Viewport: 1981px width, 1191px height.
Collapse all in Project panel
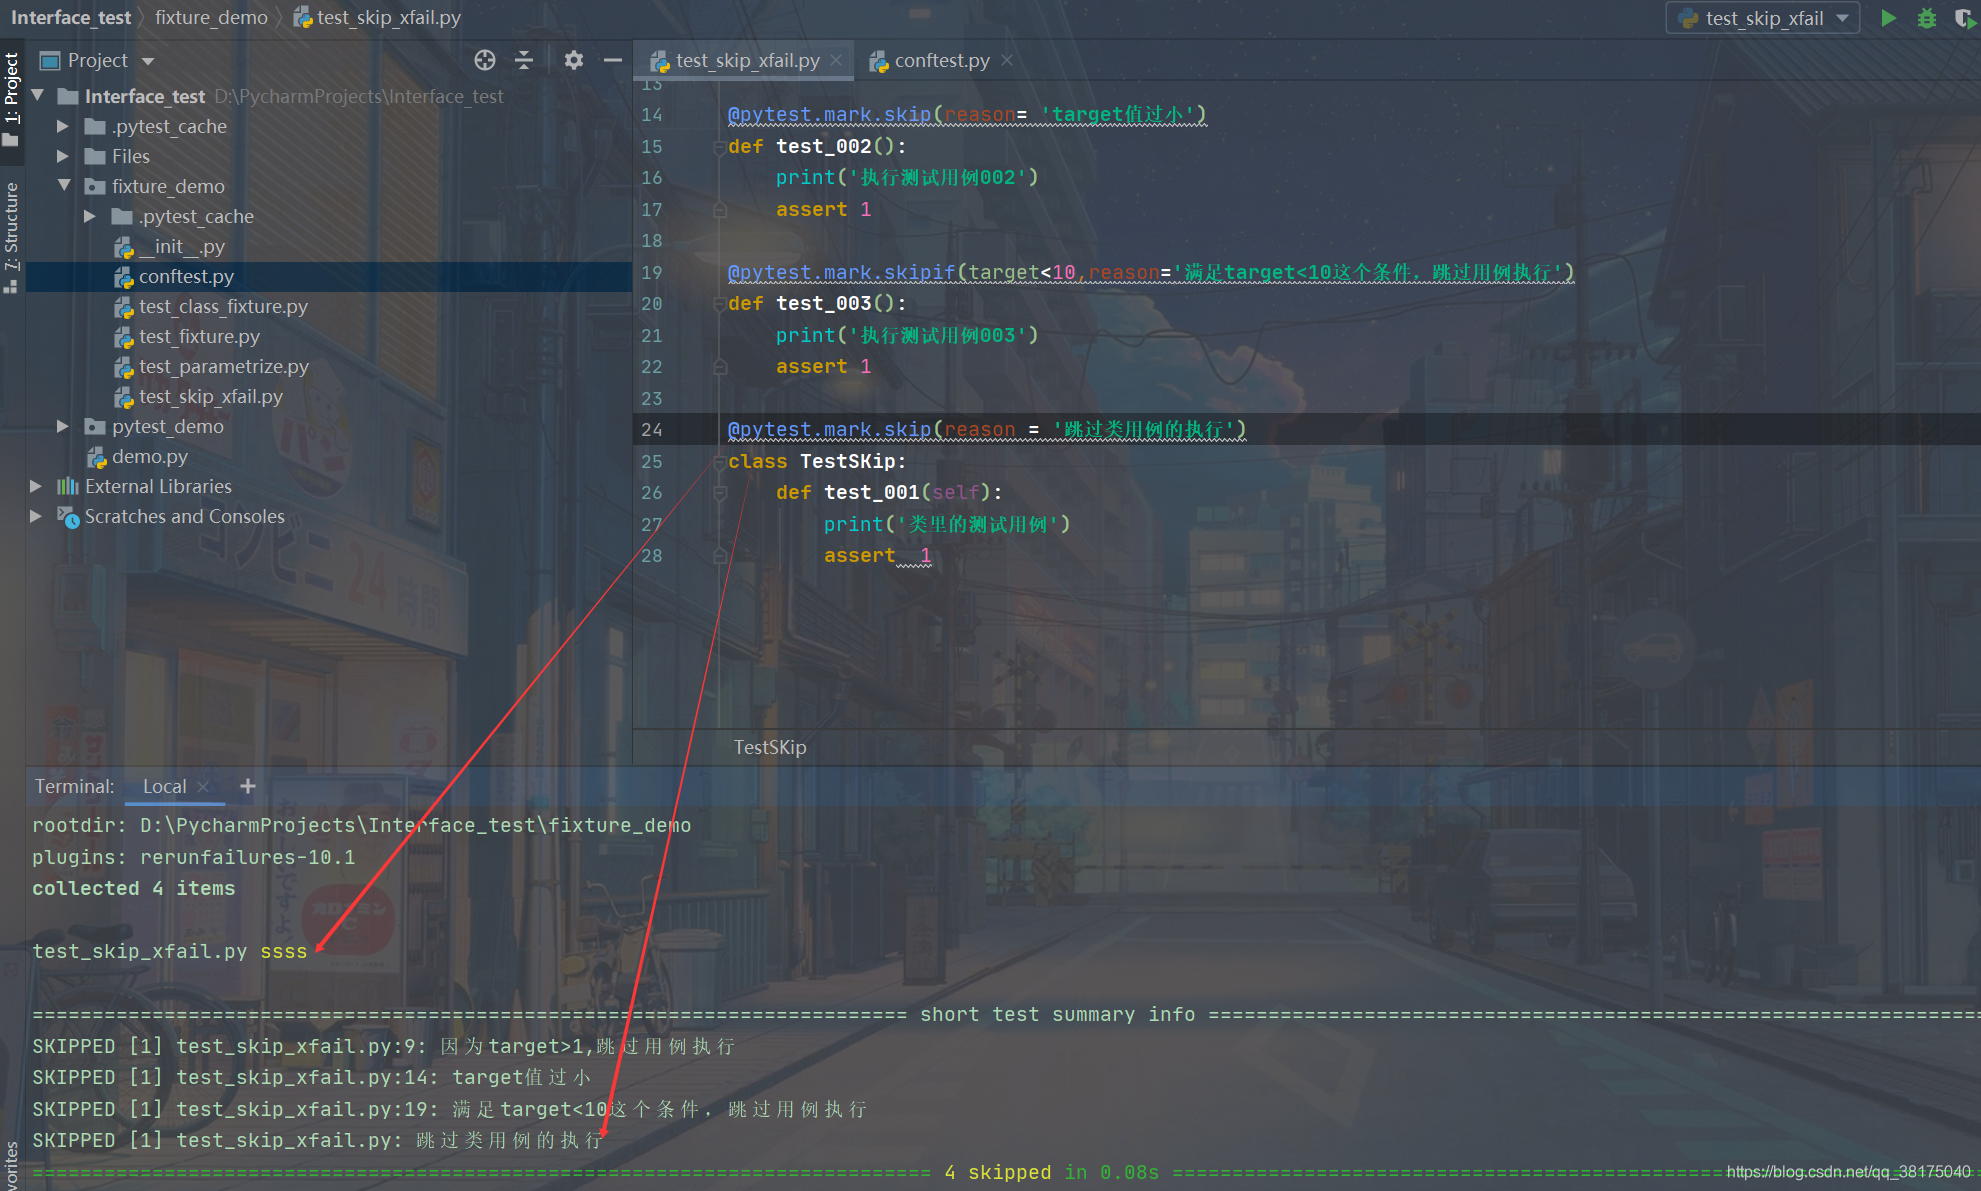coord(524,60)
